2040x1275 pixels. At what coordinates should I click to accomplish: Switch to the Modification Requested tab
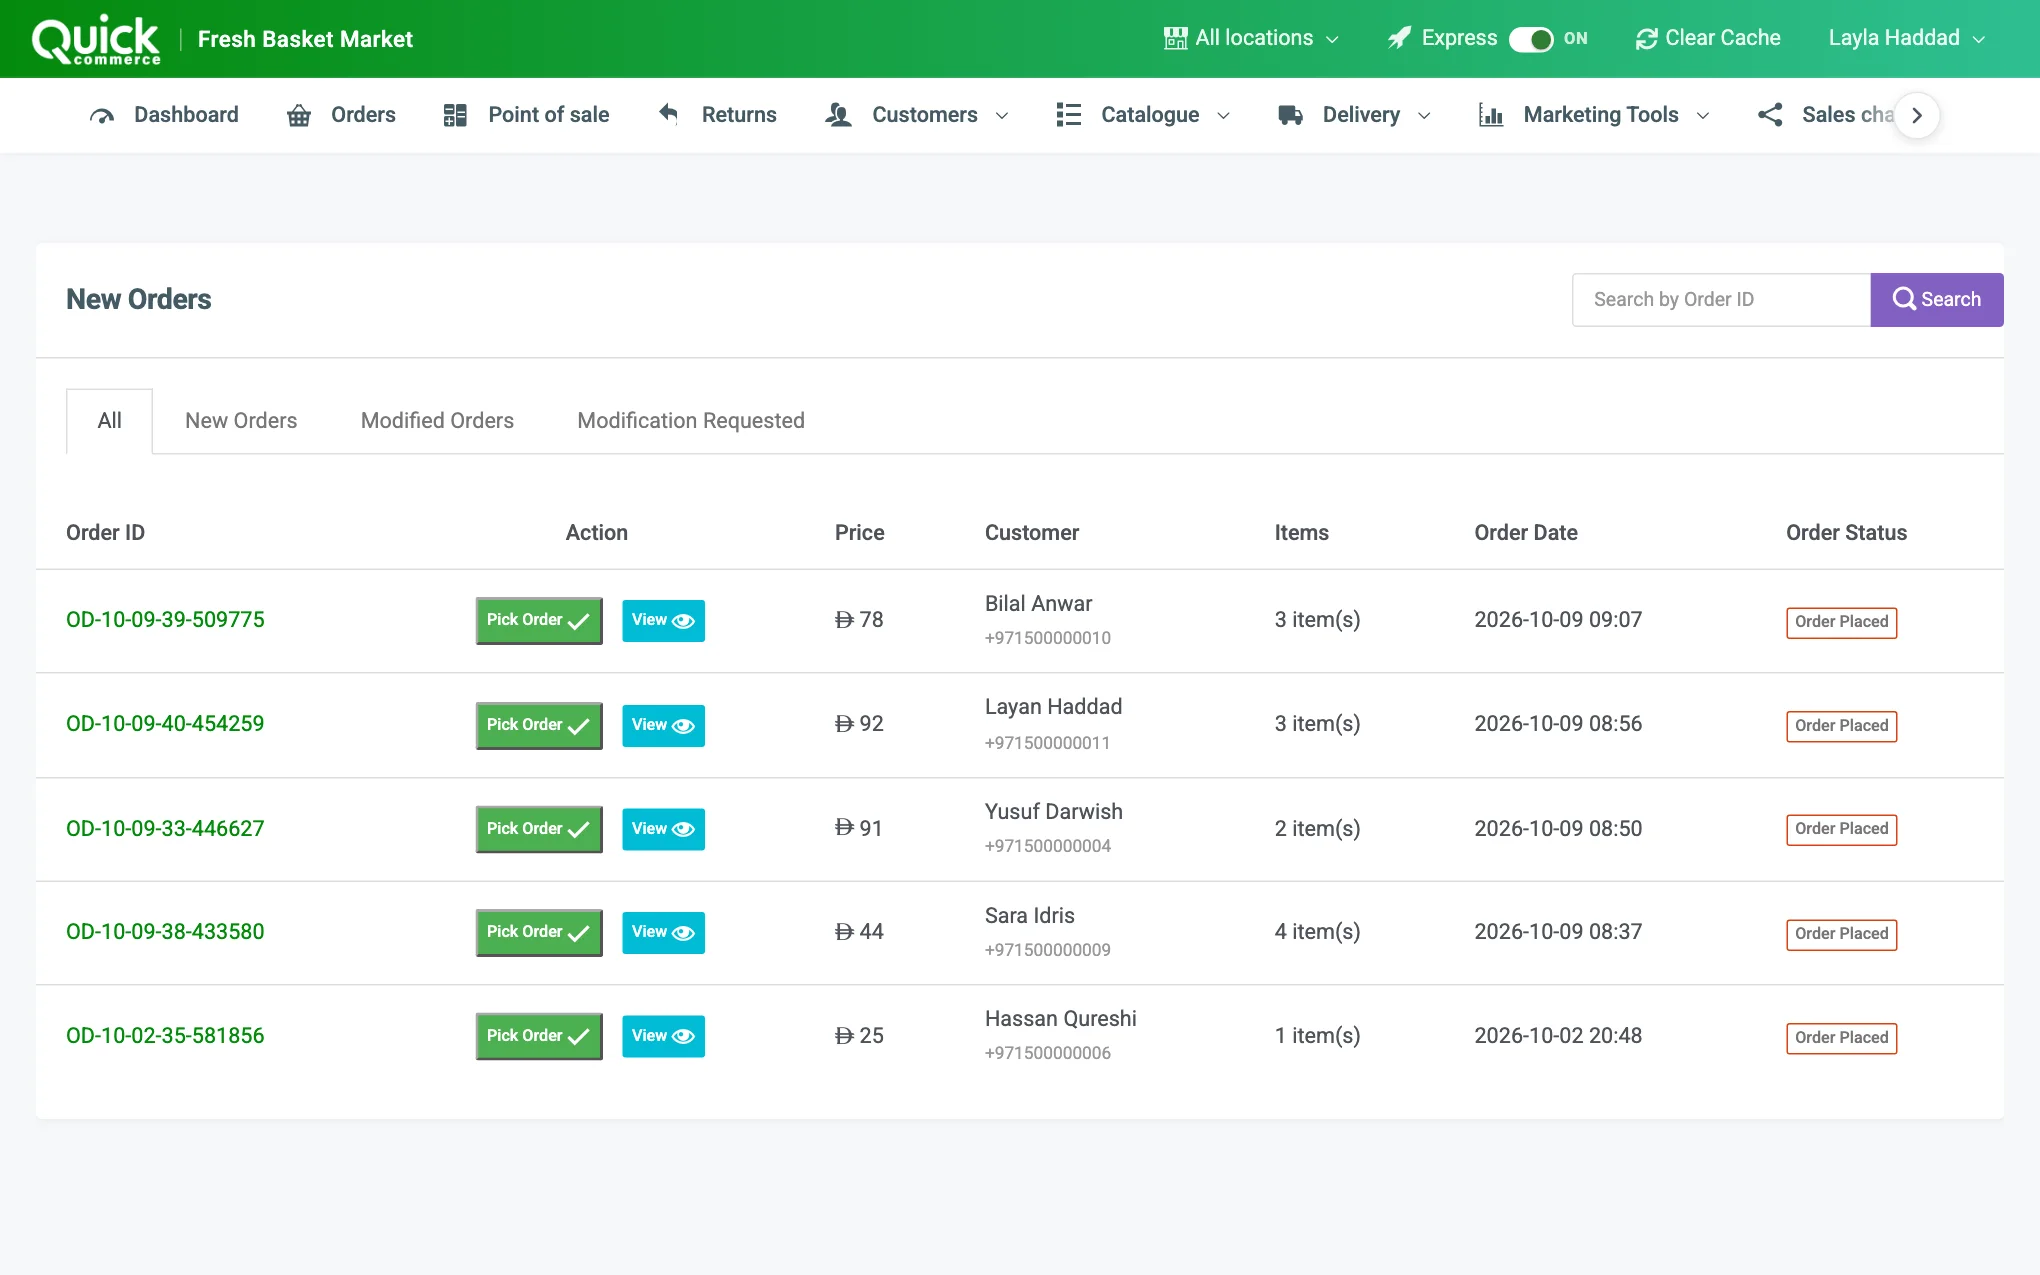pos(691,421)
